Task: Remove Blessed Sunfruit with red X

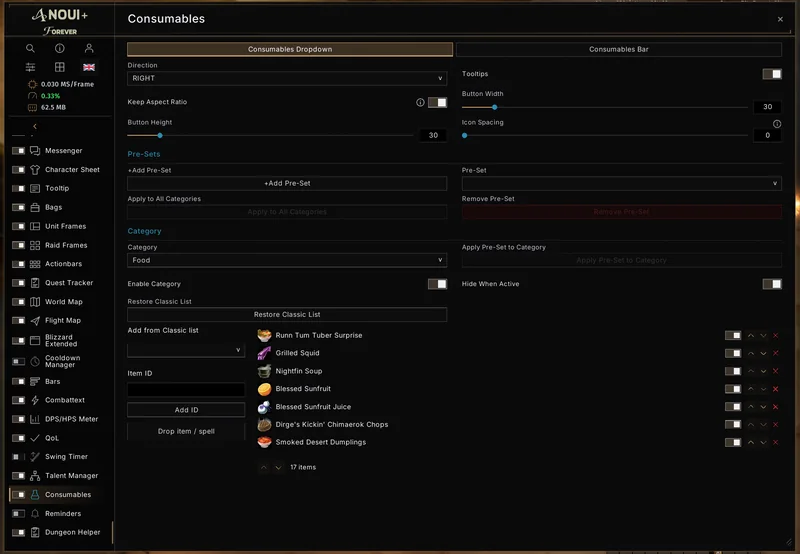Action: (x=776, y=389)
